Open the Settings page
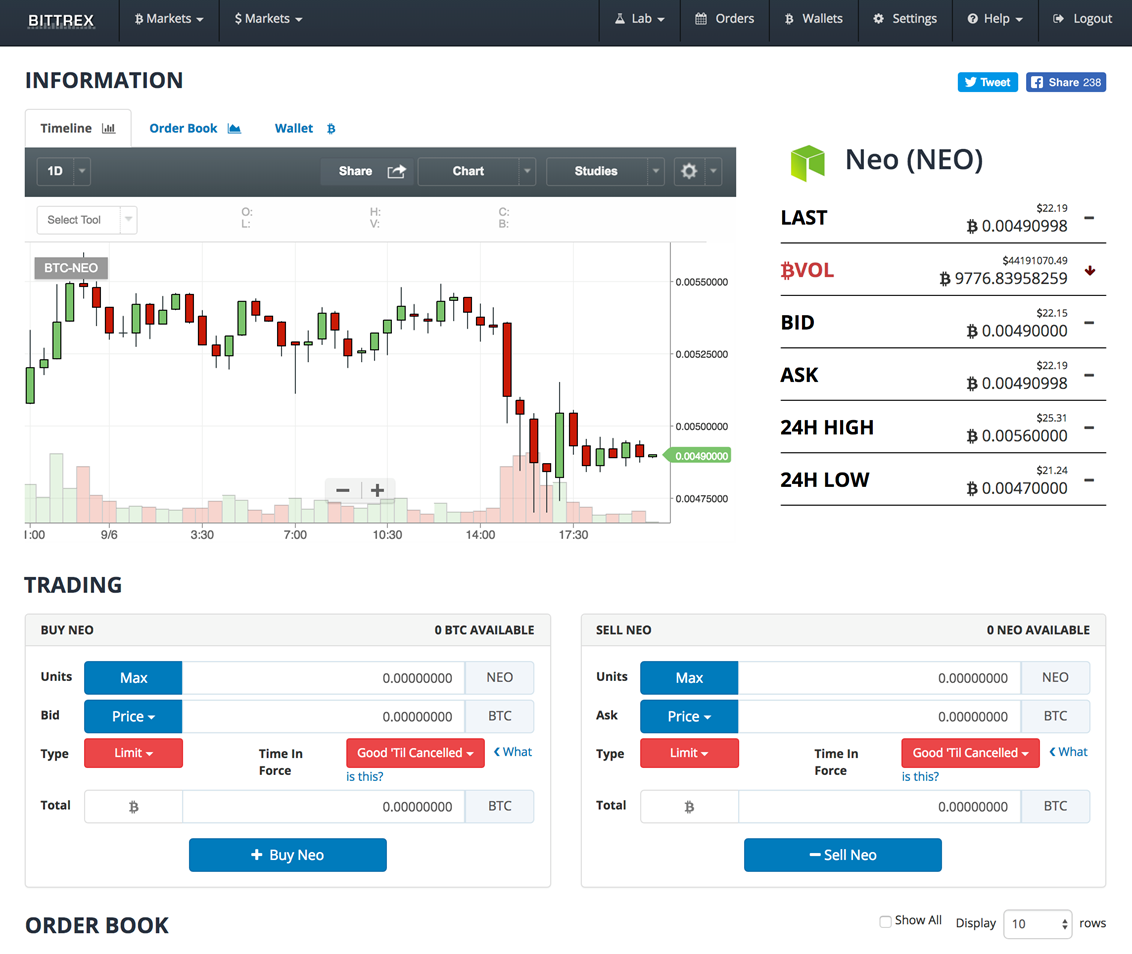The height and width of the screenshot is (954, 1132). click(905, 19)
